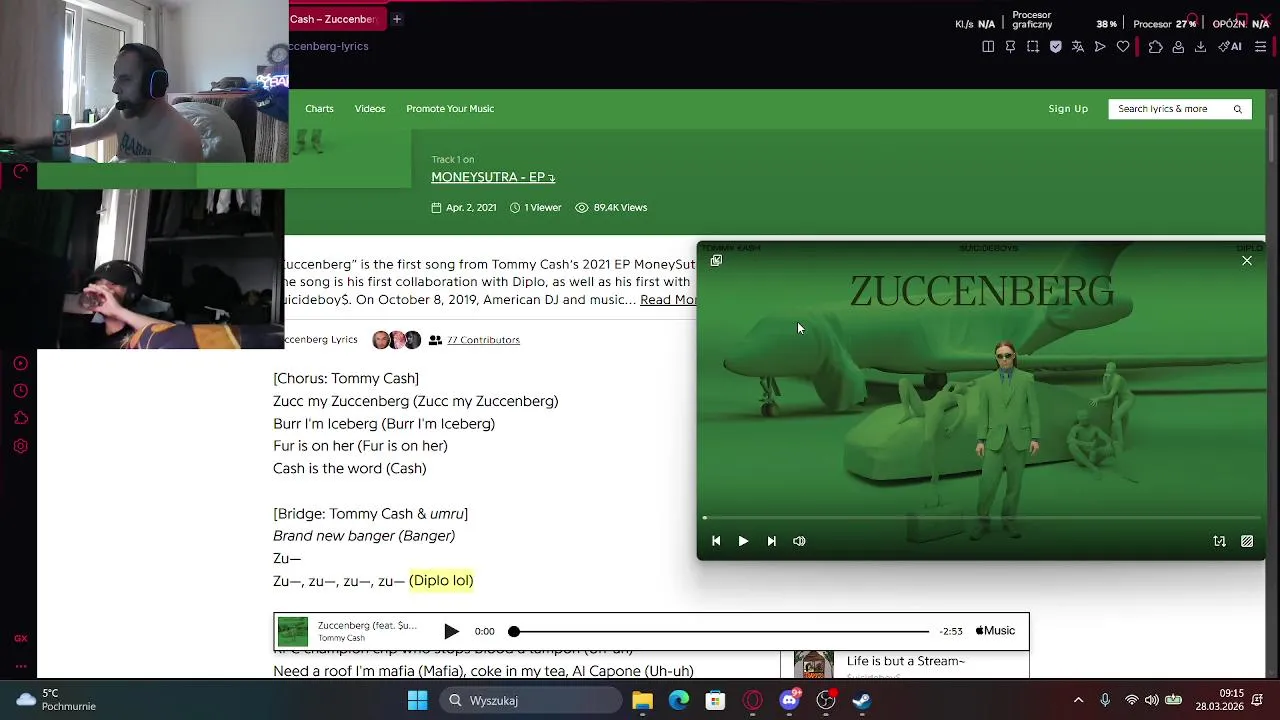Click the highlighted (Diplo lol) annotation
This screenshot has height=720, width=1280.
click(441, 580)
